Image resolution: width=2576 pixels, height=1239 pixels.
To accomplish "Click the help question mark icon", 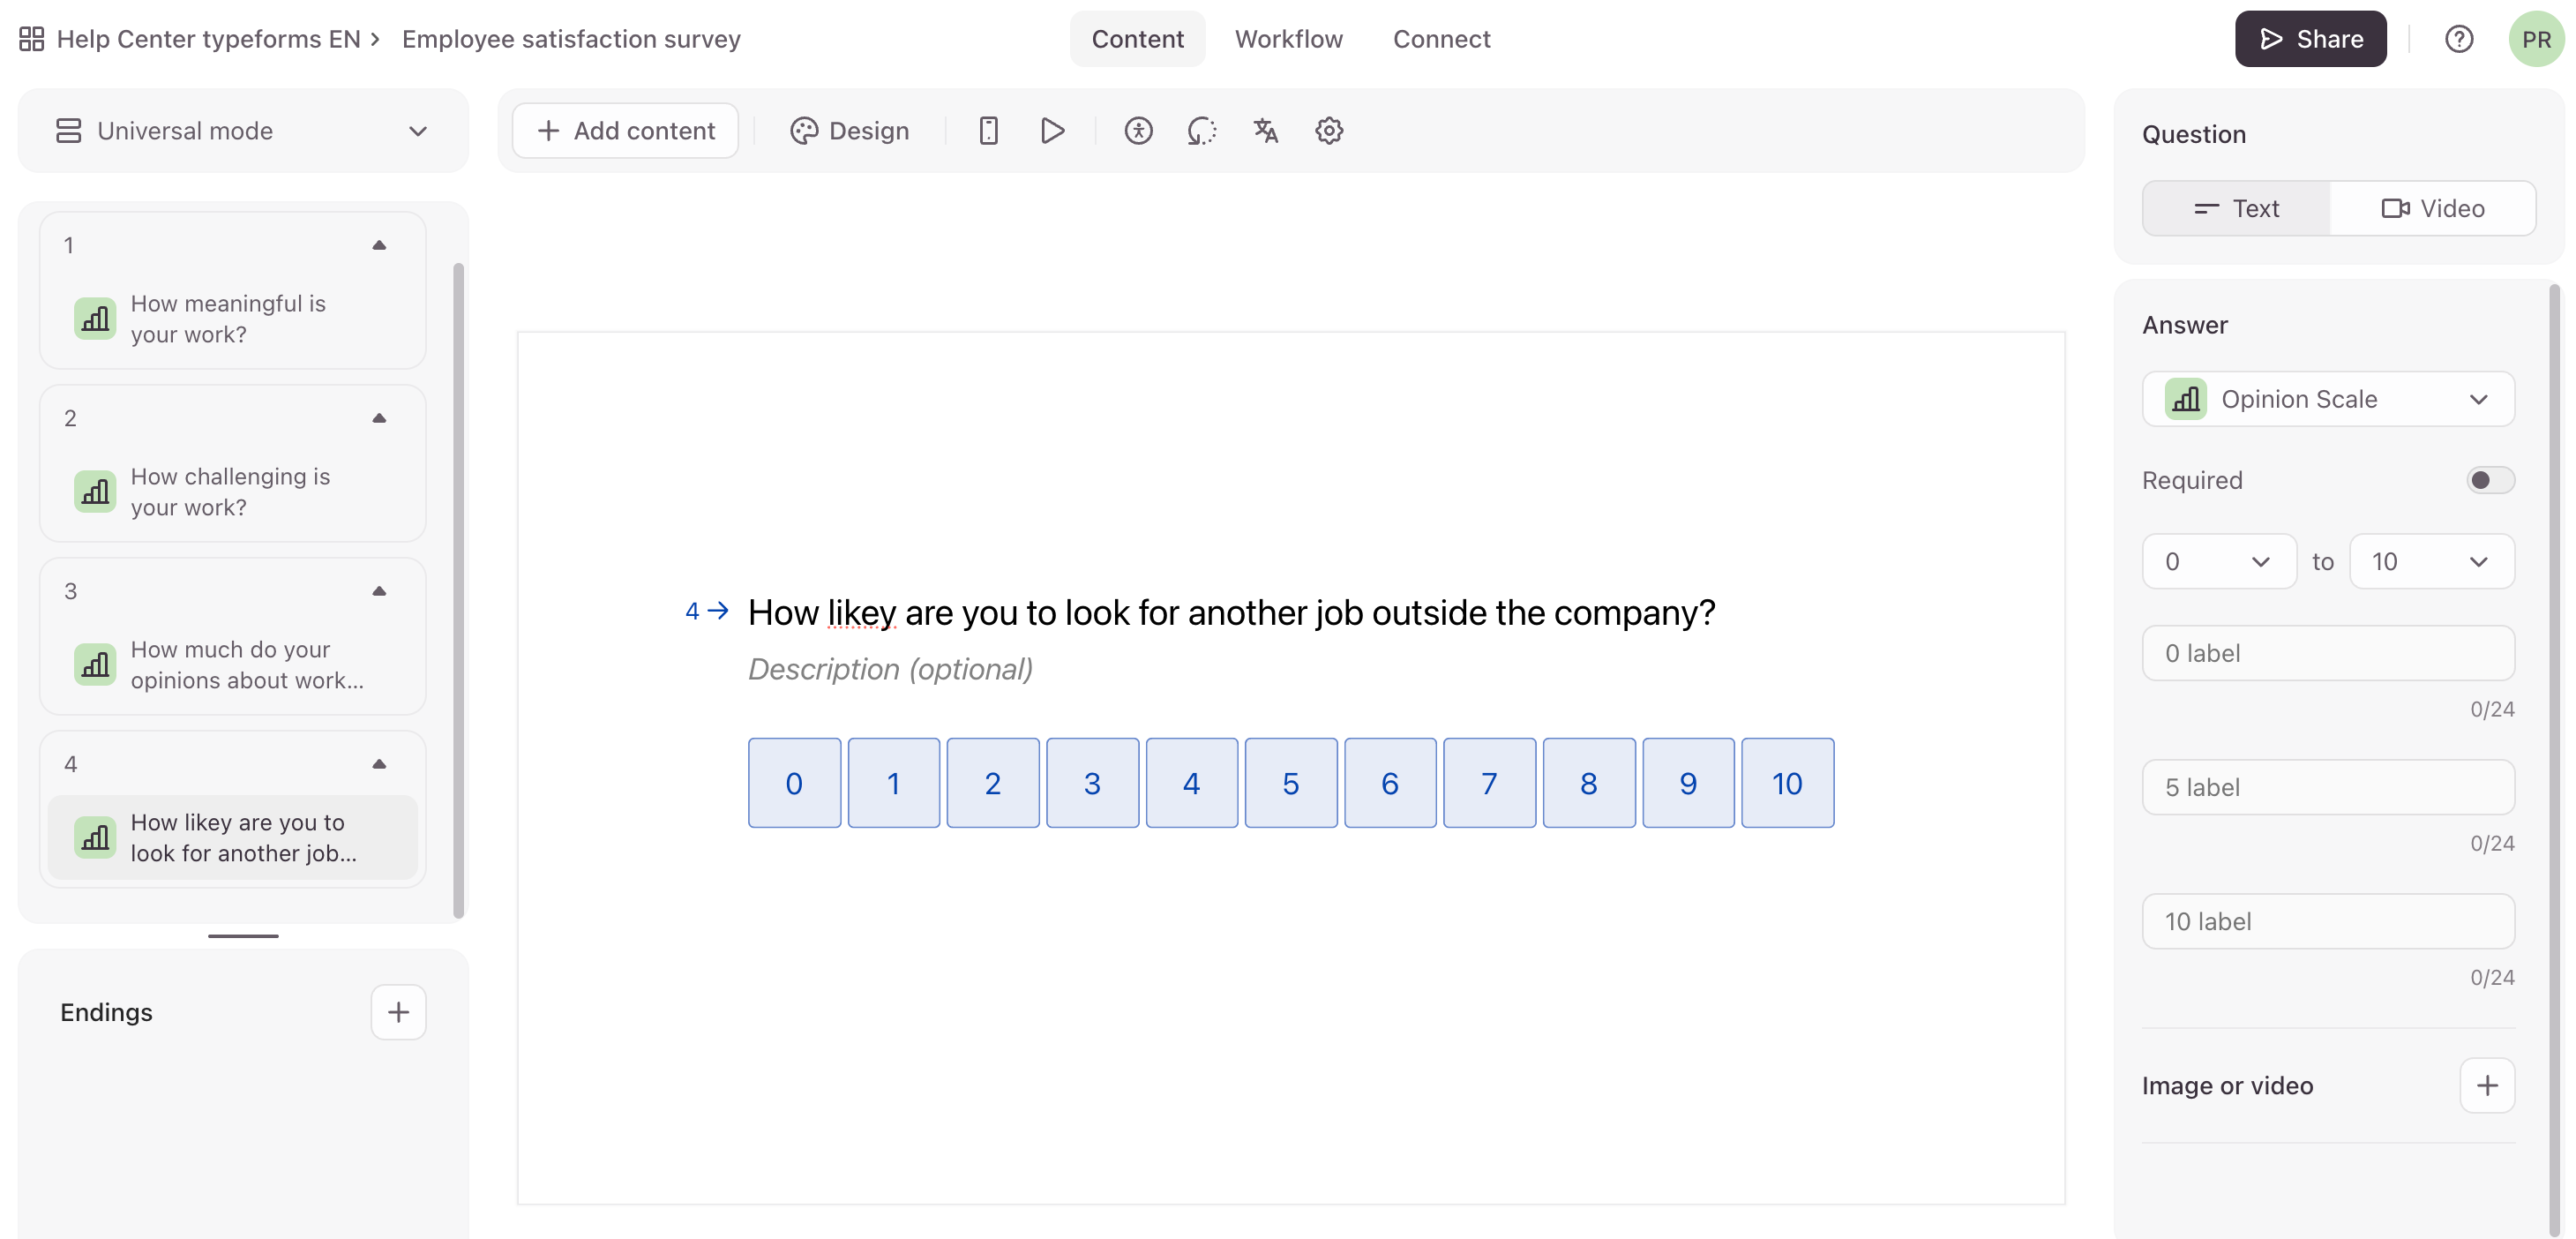I will [x=2459, y=39].
